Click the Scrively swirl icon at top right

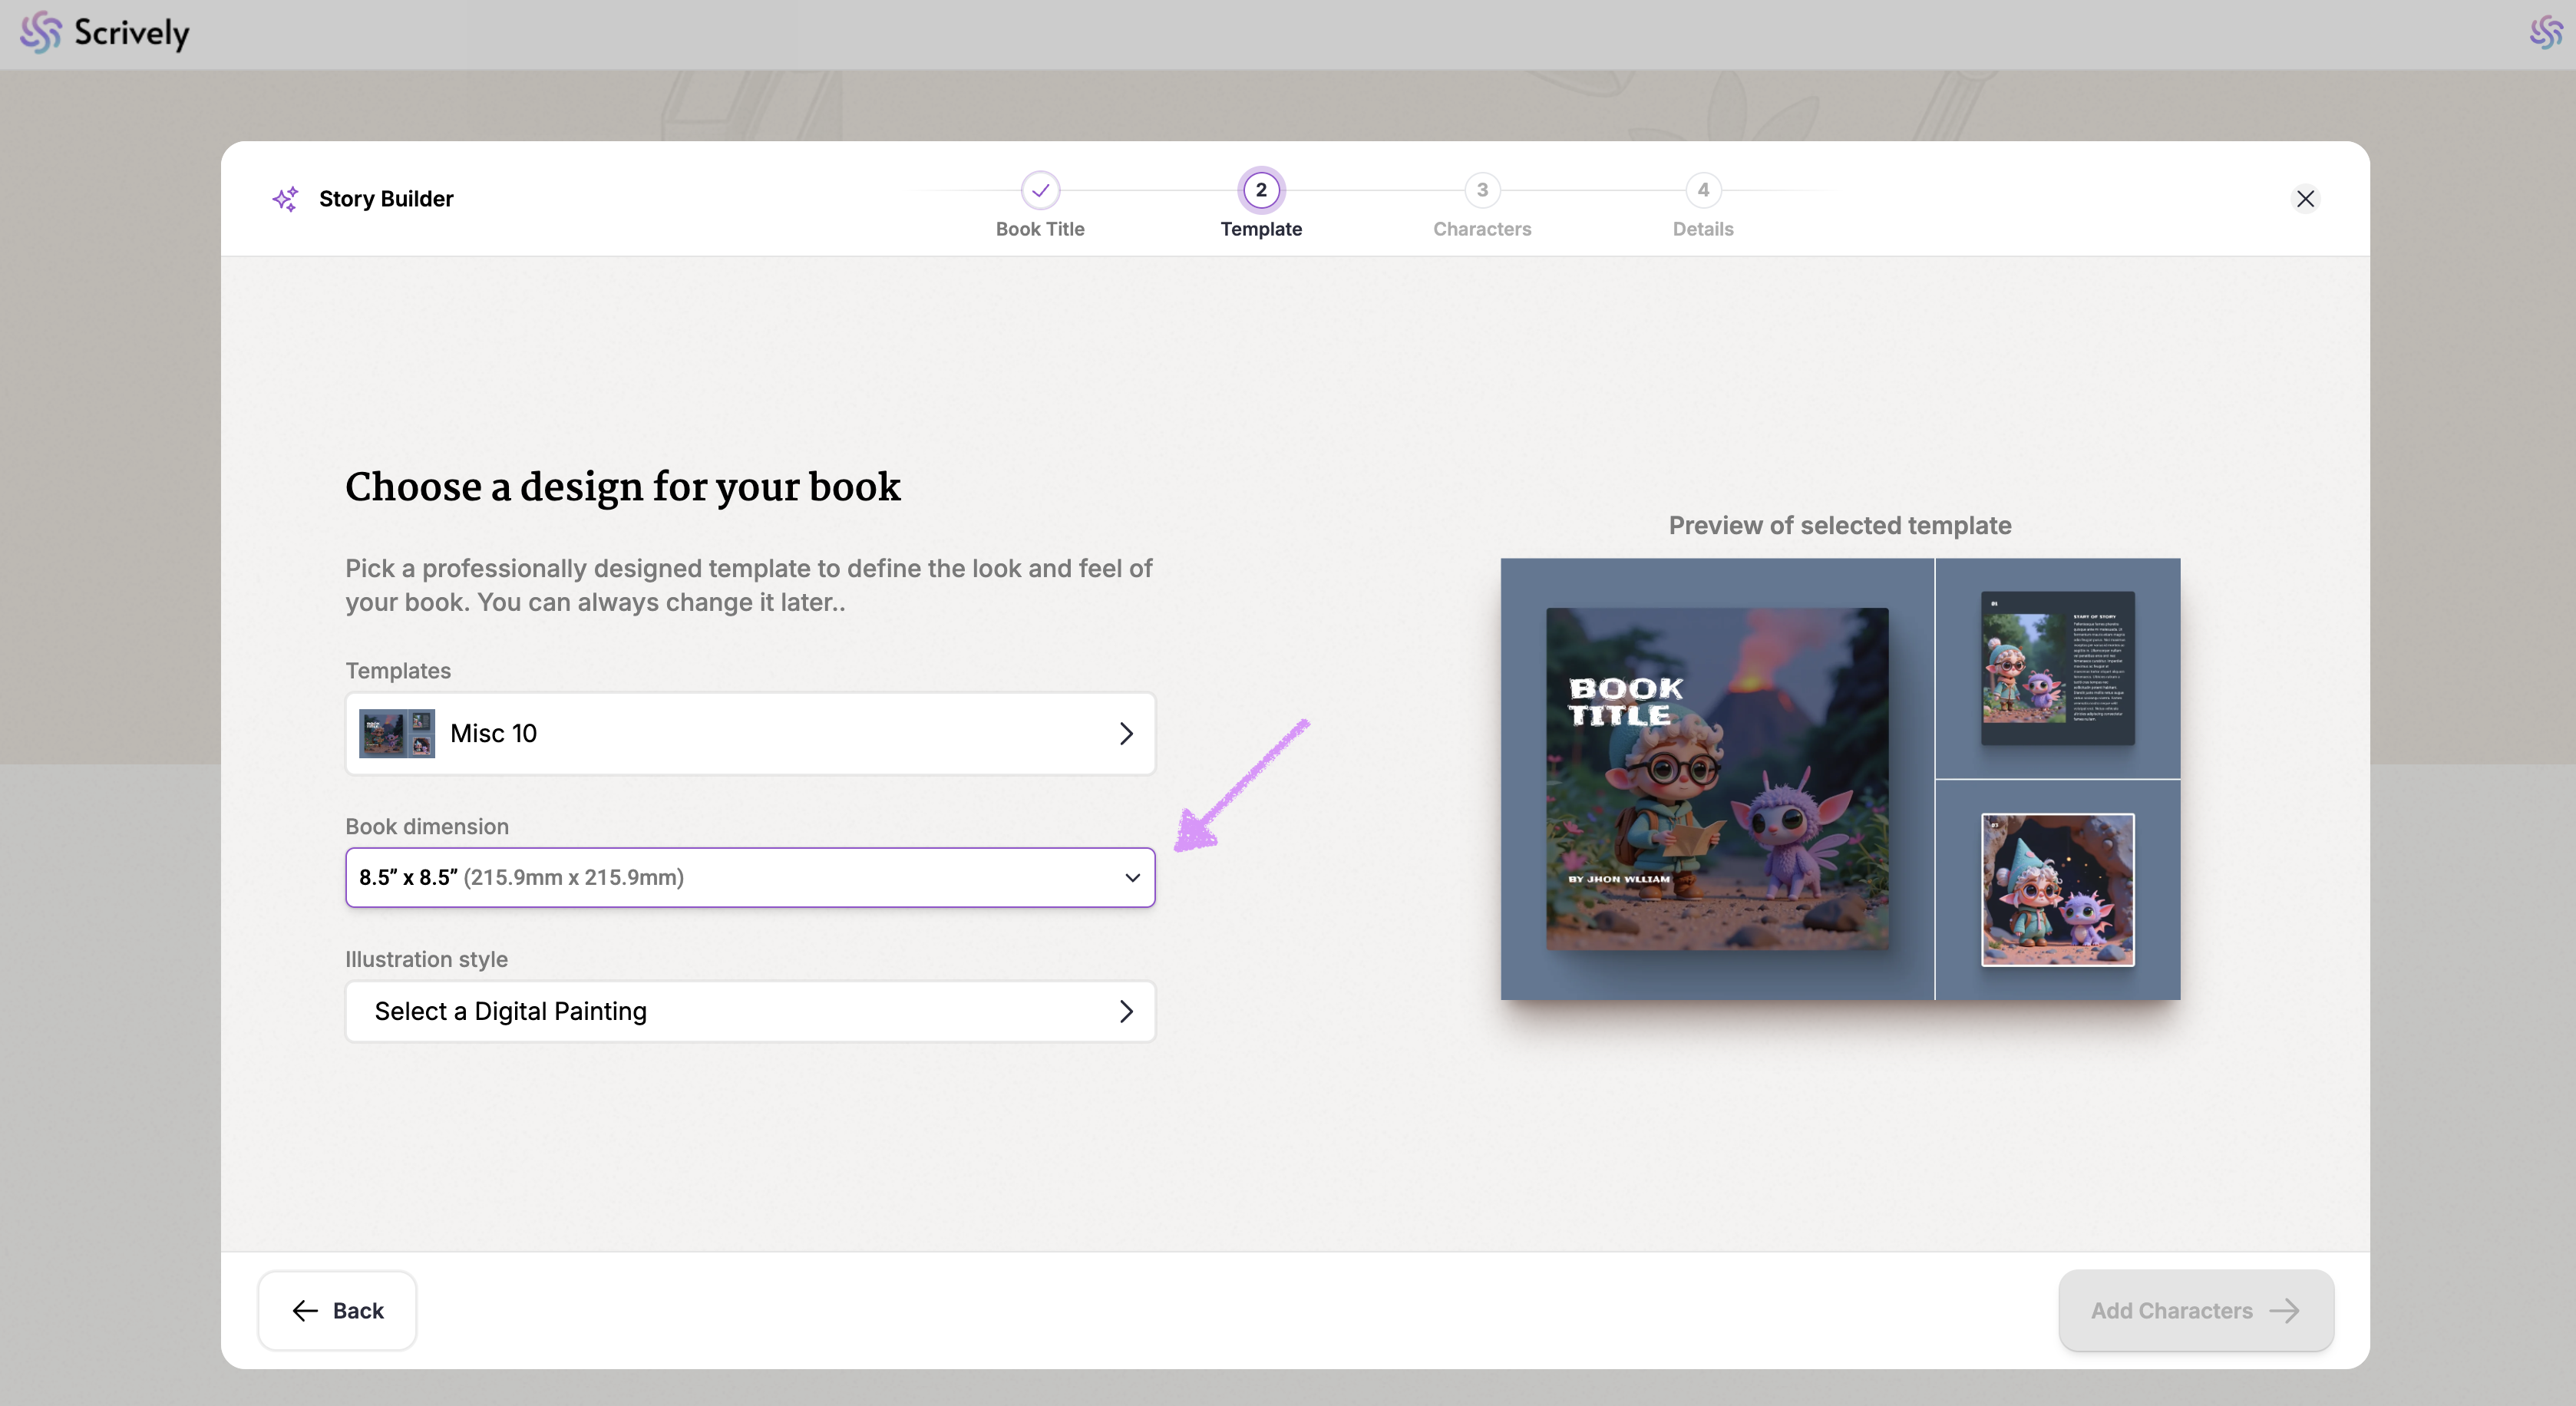2545,33
